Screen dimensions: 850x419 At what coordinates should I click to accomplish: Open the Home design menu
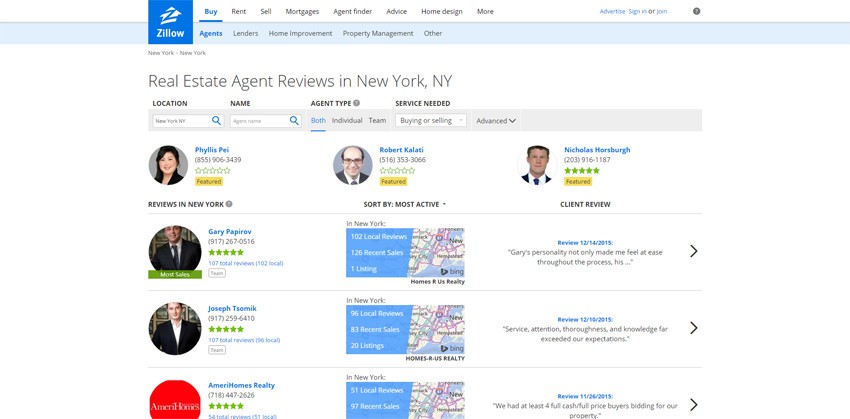point(442,11)
